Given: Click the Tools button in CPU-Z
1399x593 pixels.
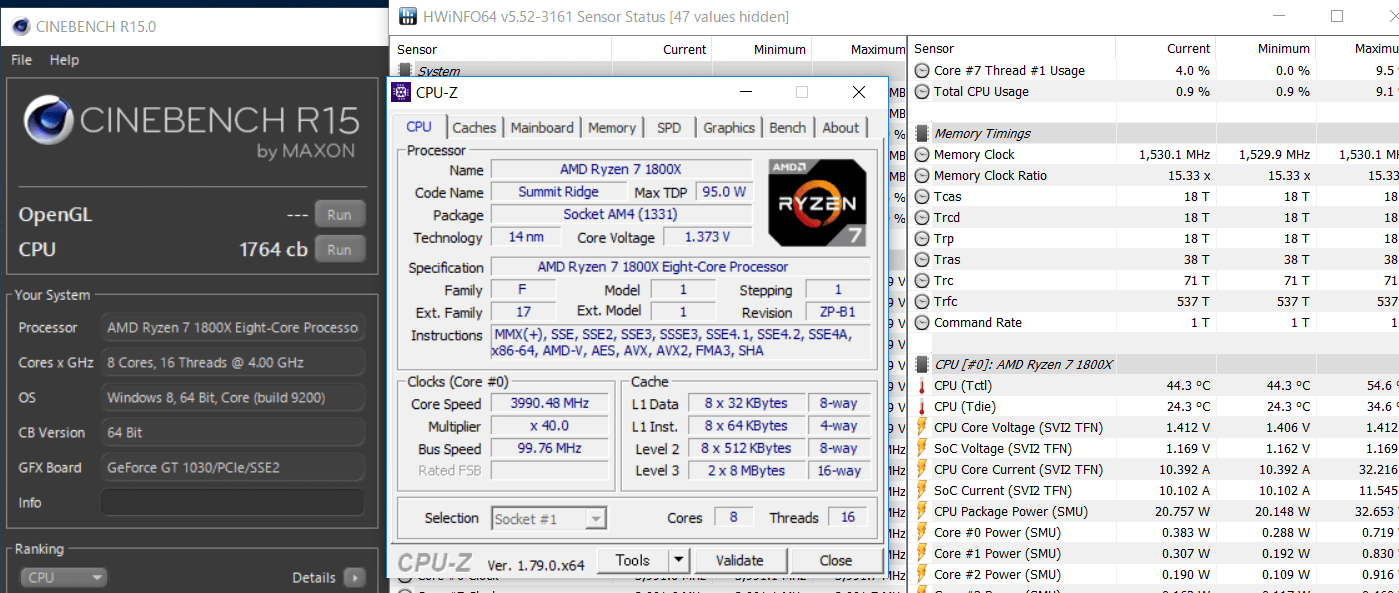Looking at the screenshot, I should point(632,560).
